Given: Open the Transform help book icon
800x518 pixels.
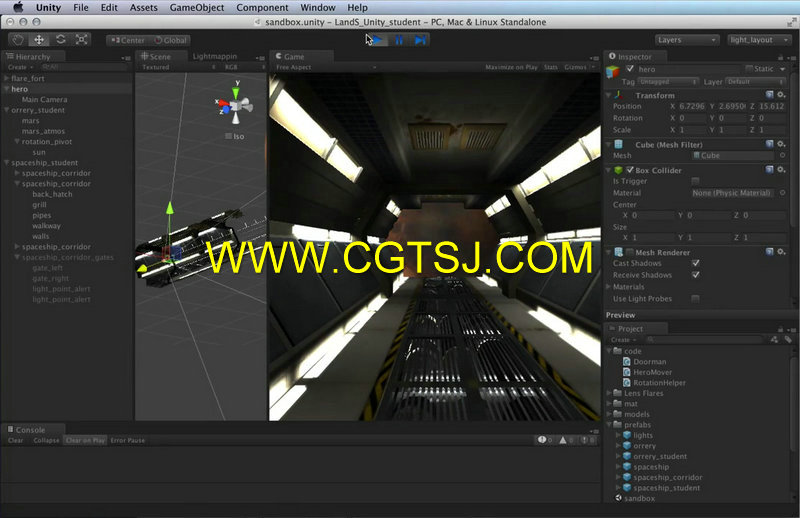Looking at the screenshot, I should coord(769,94).
